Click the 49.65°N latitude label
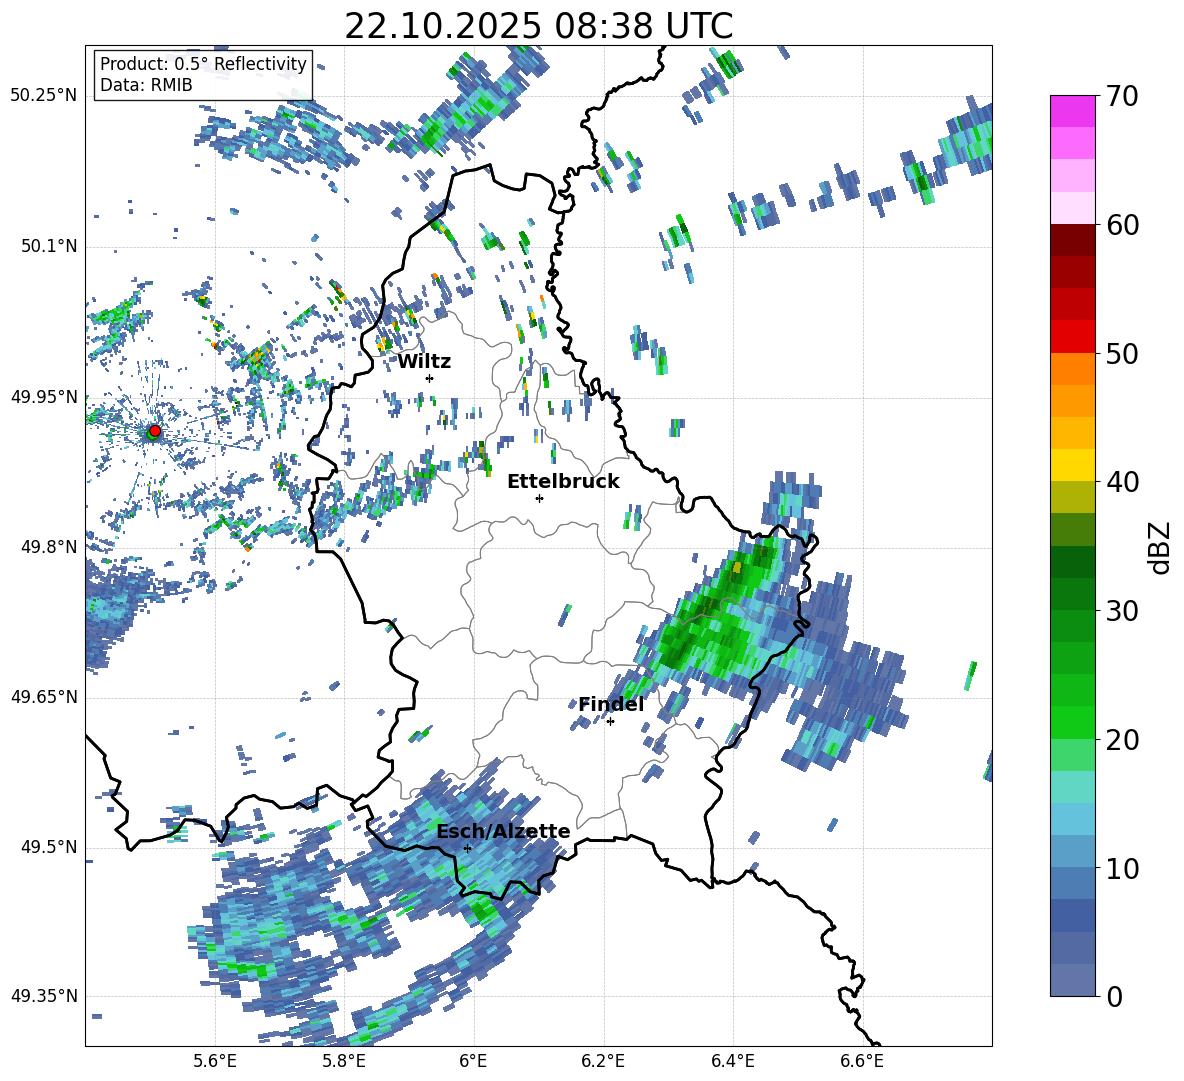The width and height of the screenshot is (1184, 1081). coord(44,697)
